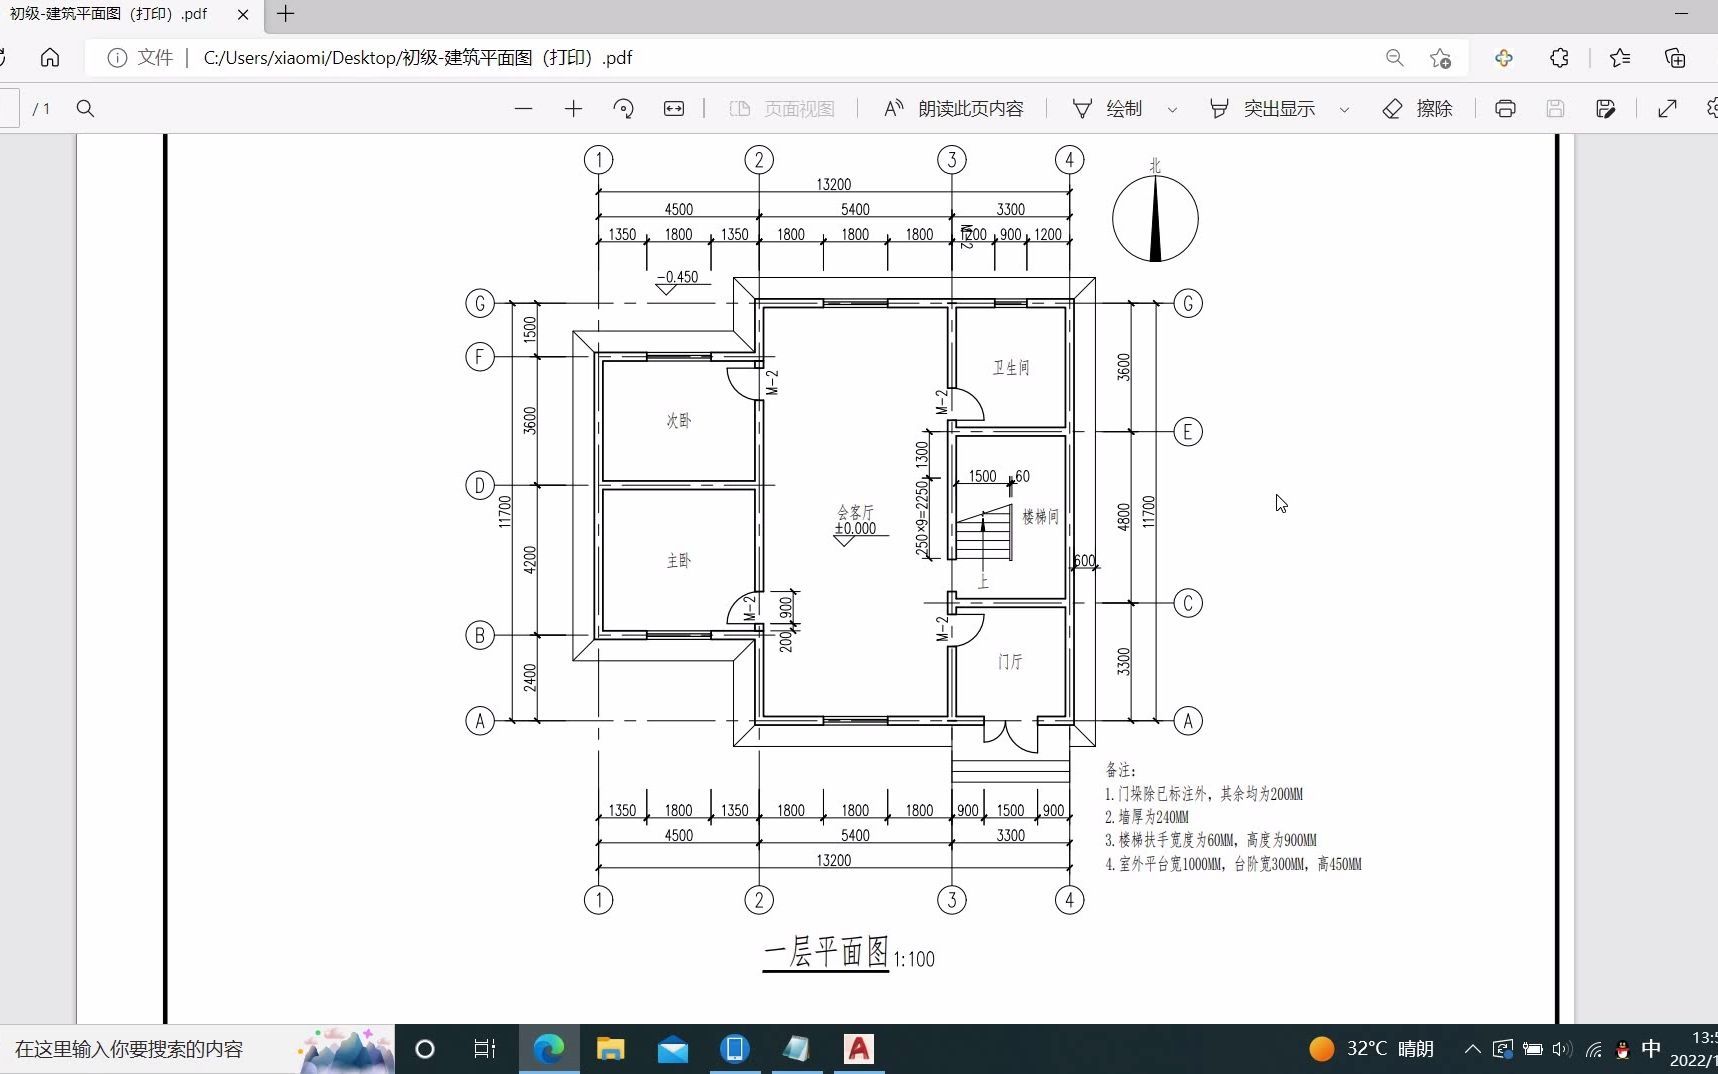Viewport: 1718px width, 1074px height.
Task: Open network settings from system tray
Action: click(x=1594, y=1049)
